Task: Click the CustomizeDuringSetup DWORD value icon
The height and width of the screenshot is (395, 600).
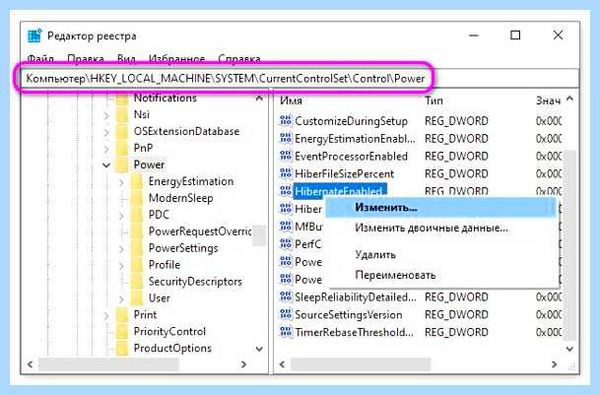Action: click(285, 121)
